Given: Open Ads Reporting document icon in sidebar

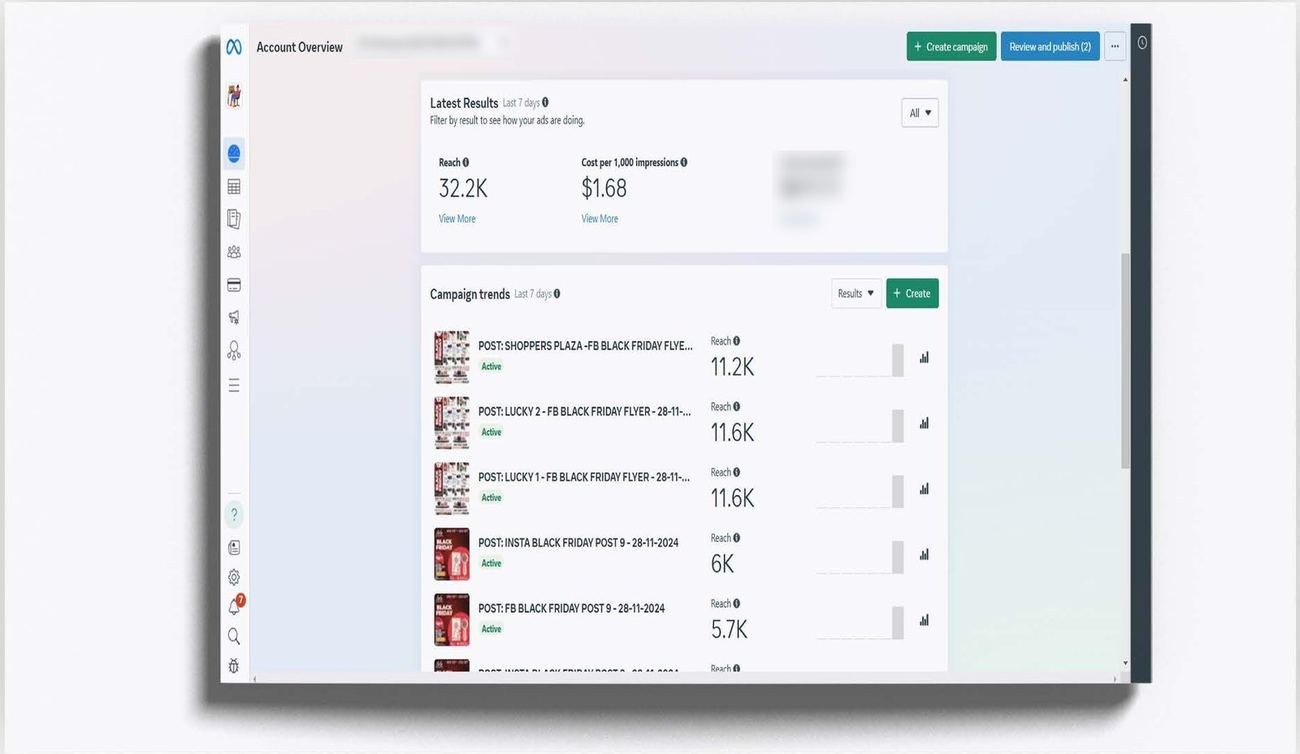Looking at the screenshot, I should pos(234,219).
